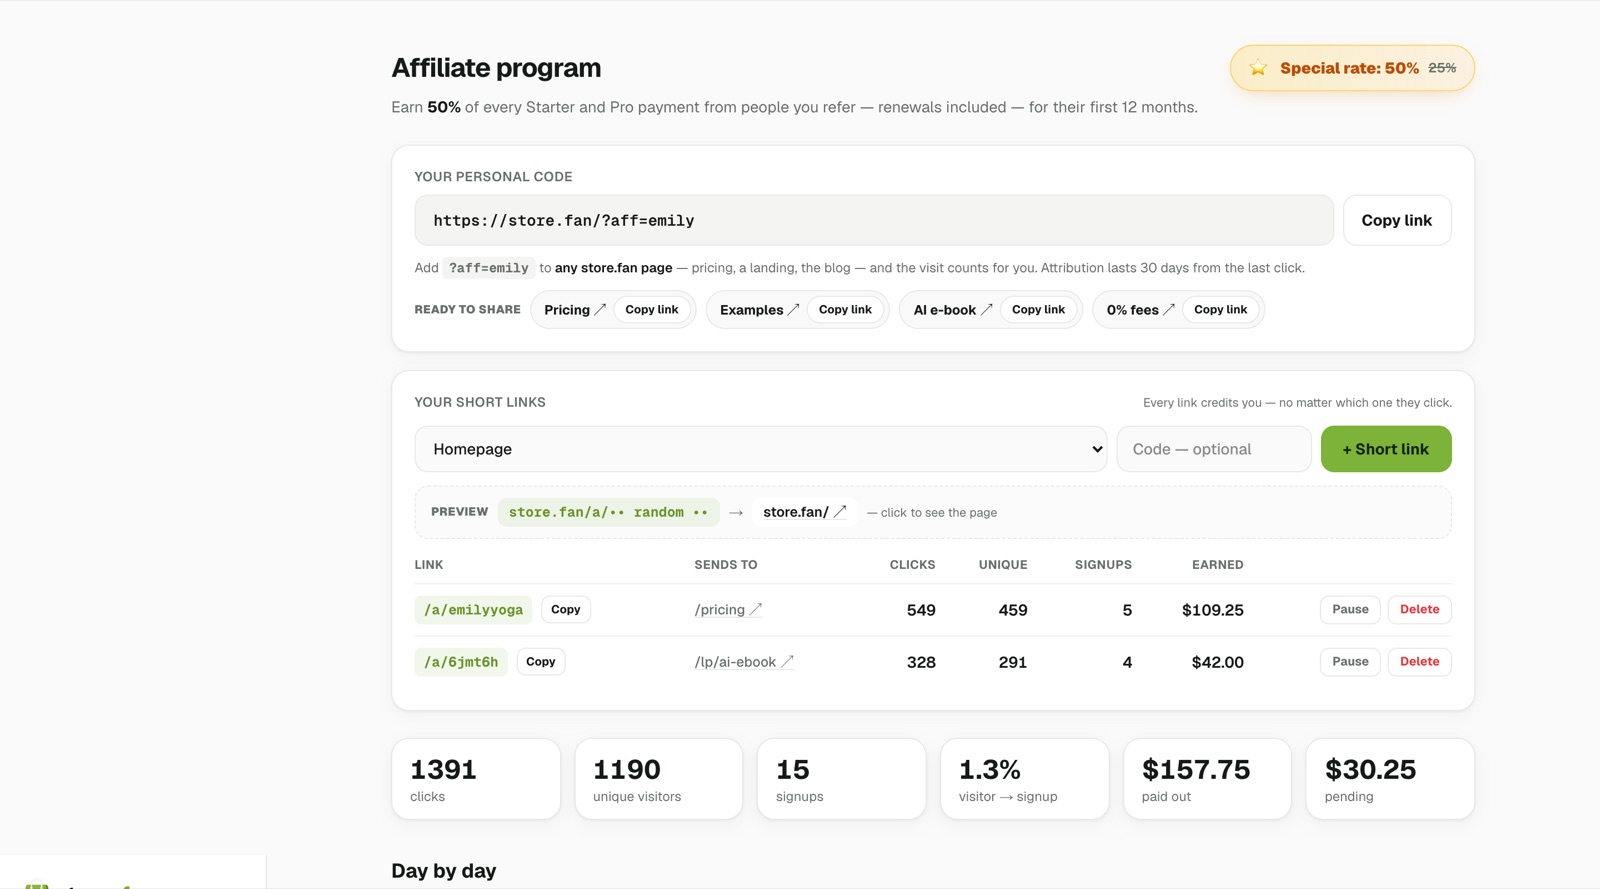Create a new short link

pos(1386,449)
